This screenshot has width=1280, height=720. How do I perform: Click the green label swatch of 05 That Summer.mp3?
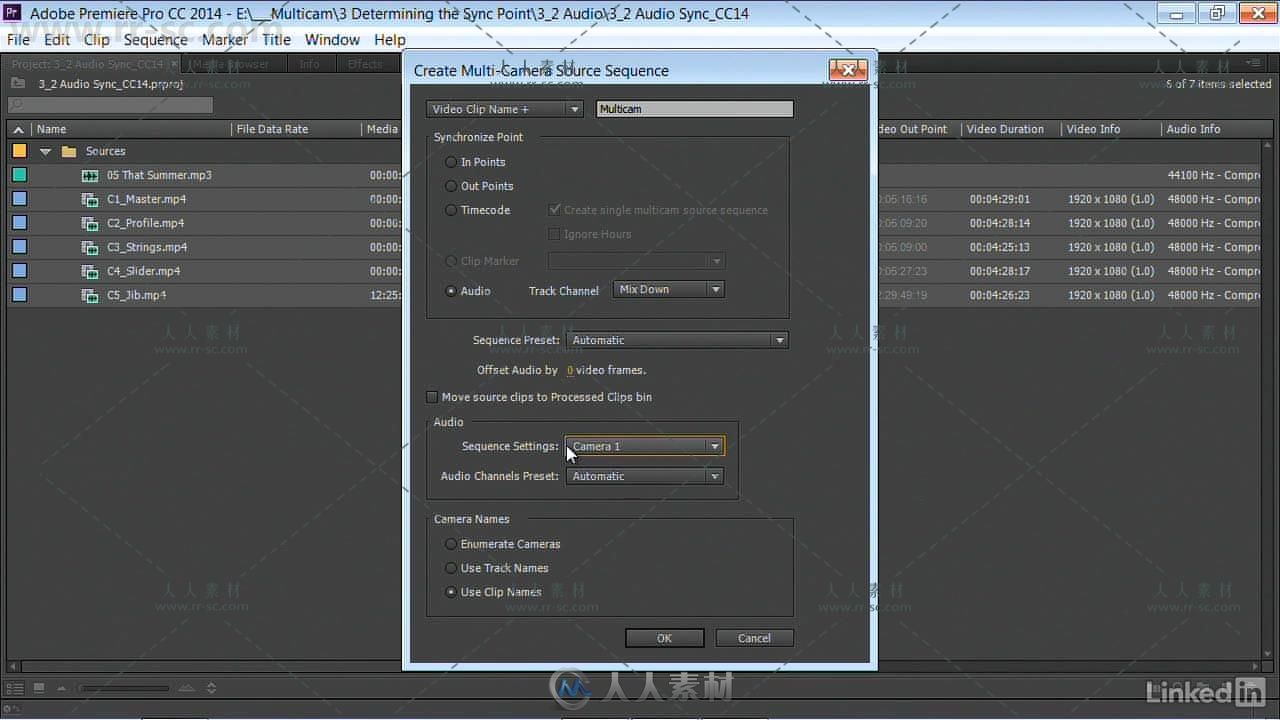point(19,175)
